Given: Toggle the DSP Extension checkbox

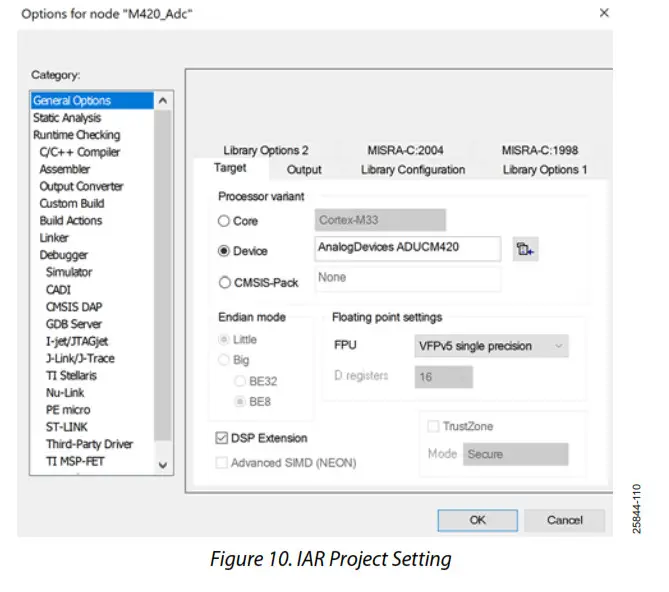Looking at the screenshot, I should coord(221,438).
